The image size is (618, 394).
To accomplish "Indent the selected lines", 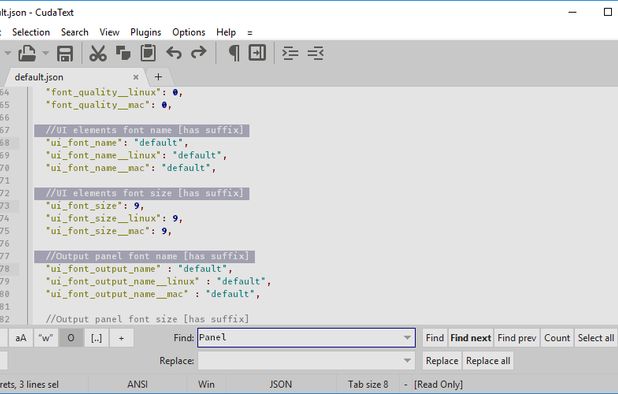I will 290,53.
